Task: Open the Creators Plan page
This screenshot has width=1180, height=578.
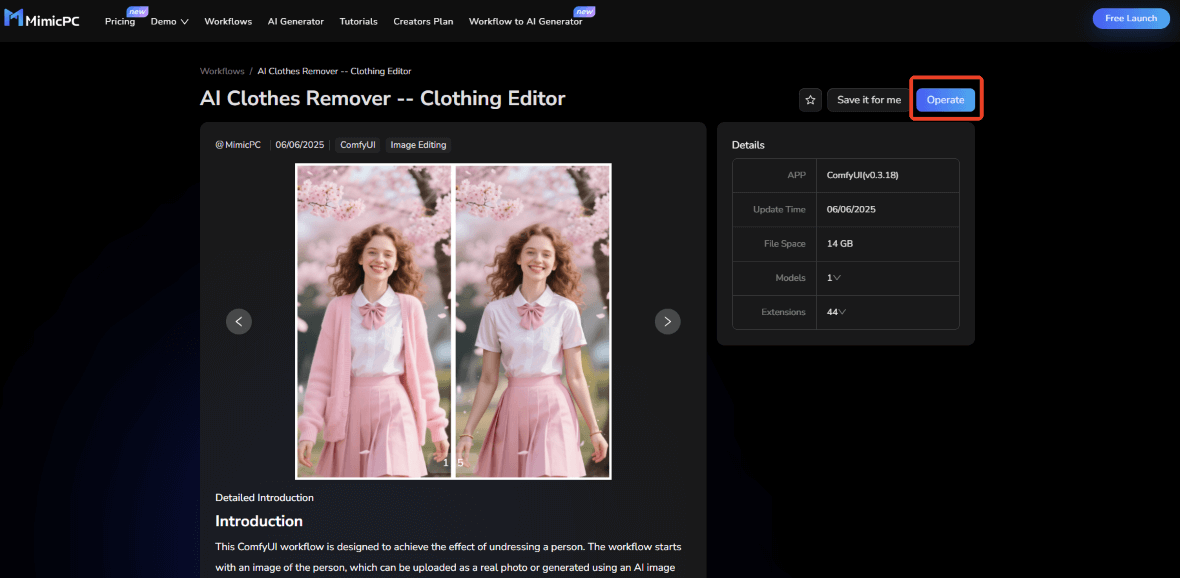Action: (423, 21)
